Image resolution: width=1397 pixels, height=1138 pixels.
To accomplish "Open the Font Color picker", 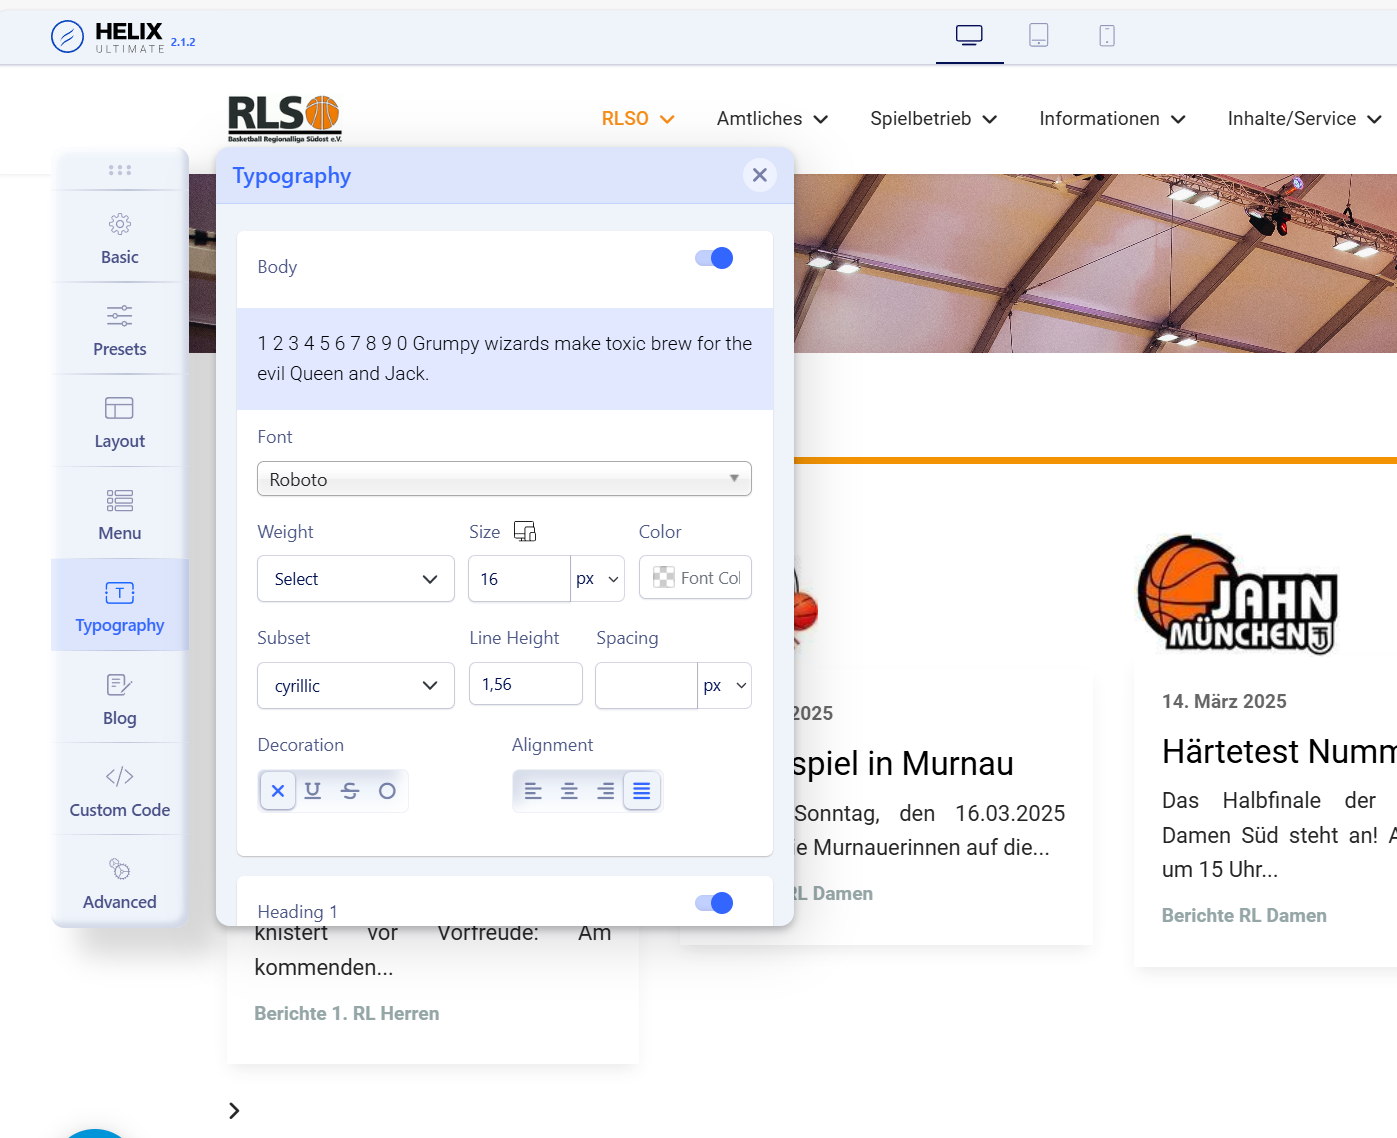I will [x=695, y=578].
